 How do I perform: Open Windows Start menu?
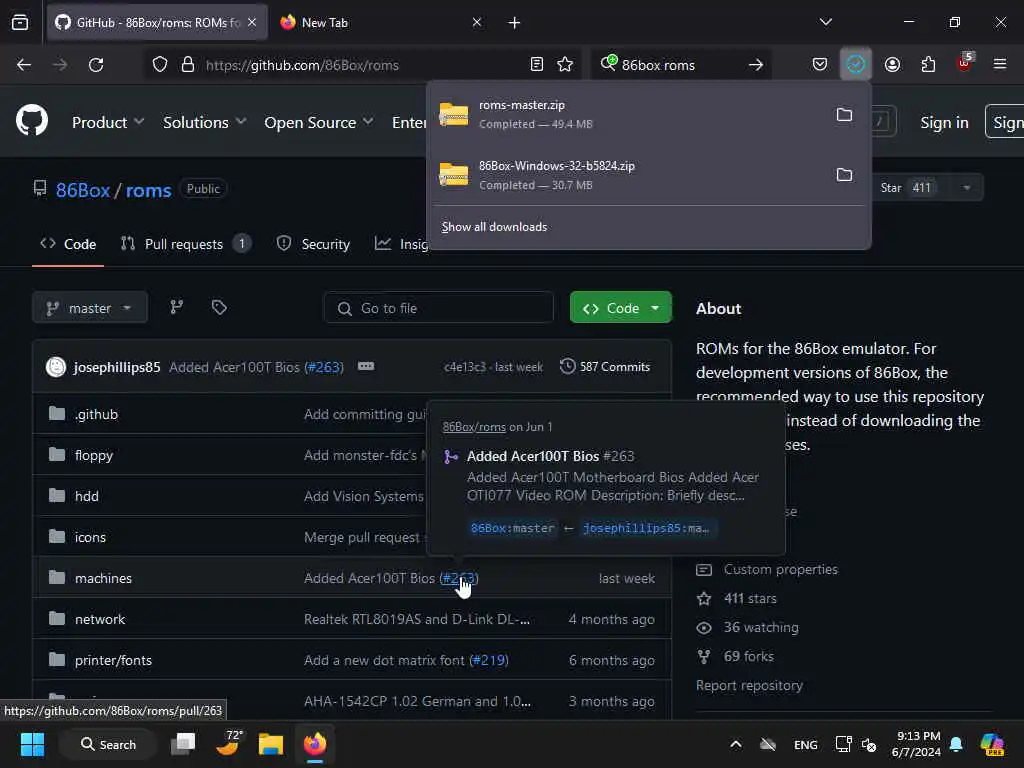32,744
